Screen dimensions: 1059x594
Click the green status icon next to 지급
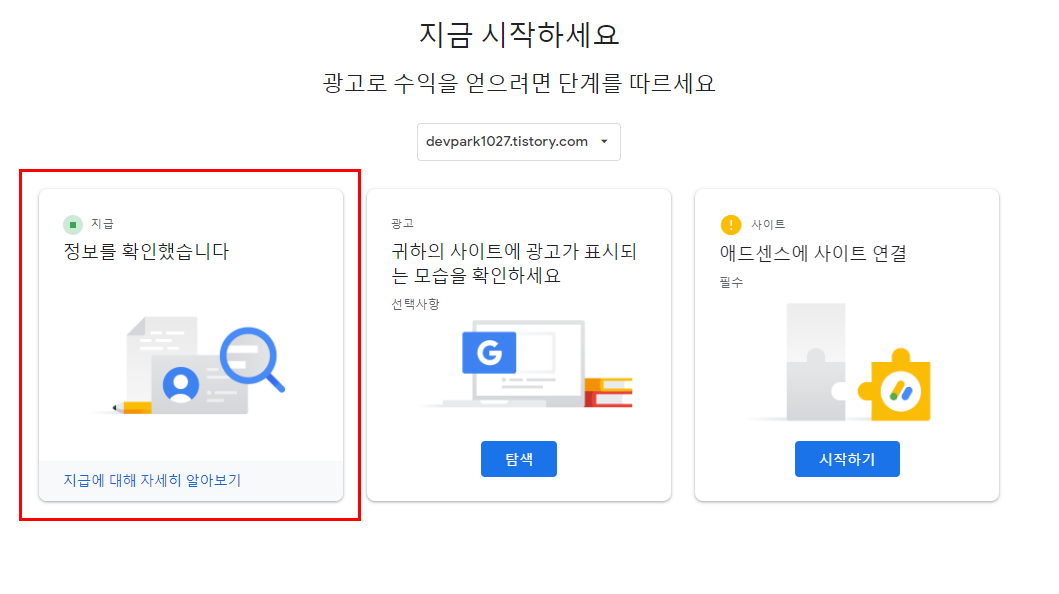coord(73,224)
